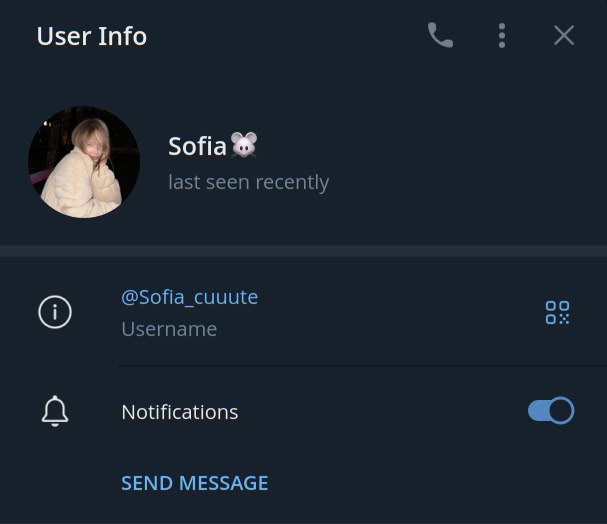Screen dimensions: 607x524
Task: Show the QR code for this username
Action: tap(557, 313)
